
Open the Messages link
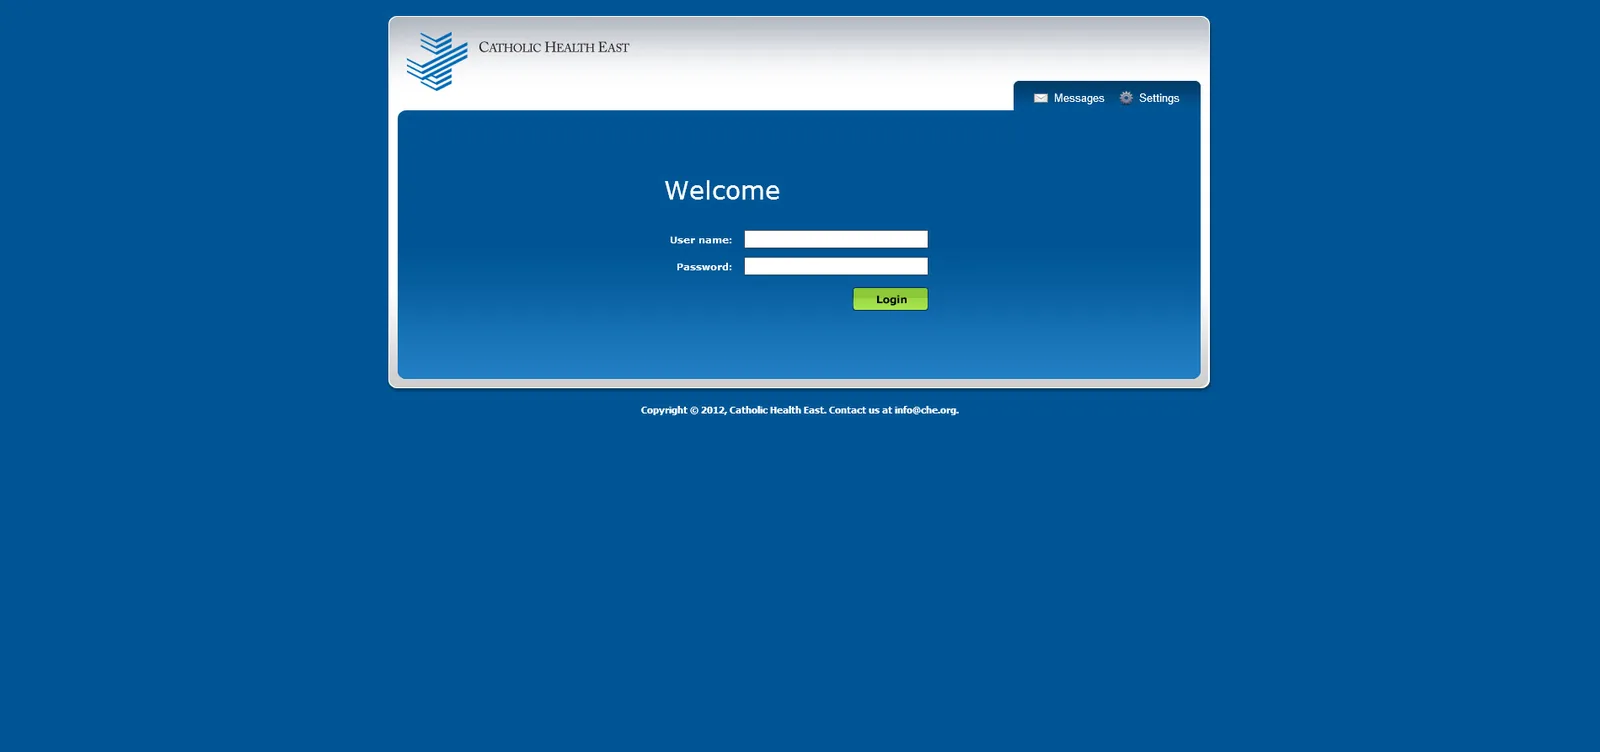tap(1079, 98)
